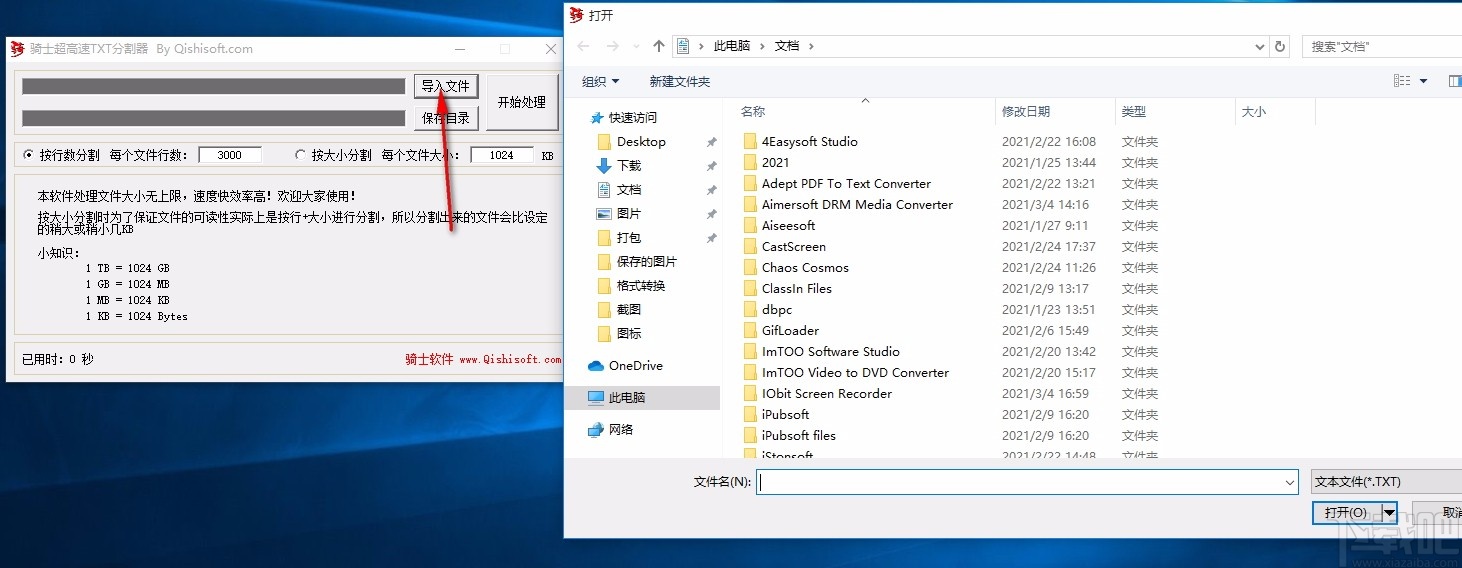
Task: Select 文档 in the navigation pane
Action: [629, 190]
